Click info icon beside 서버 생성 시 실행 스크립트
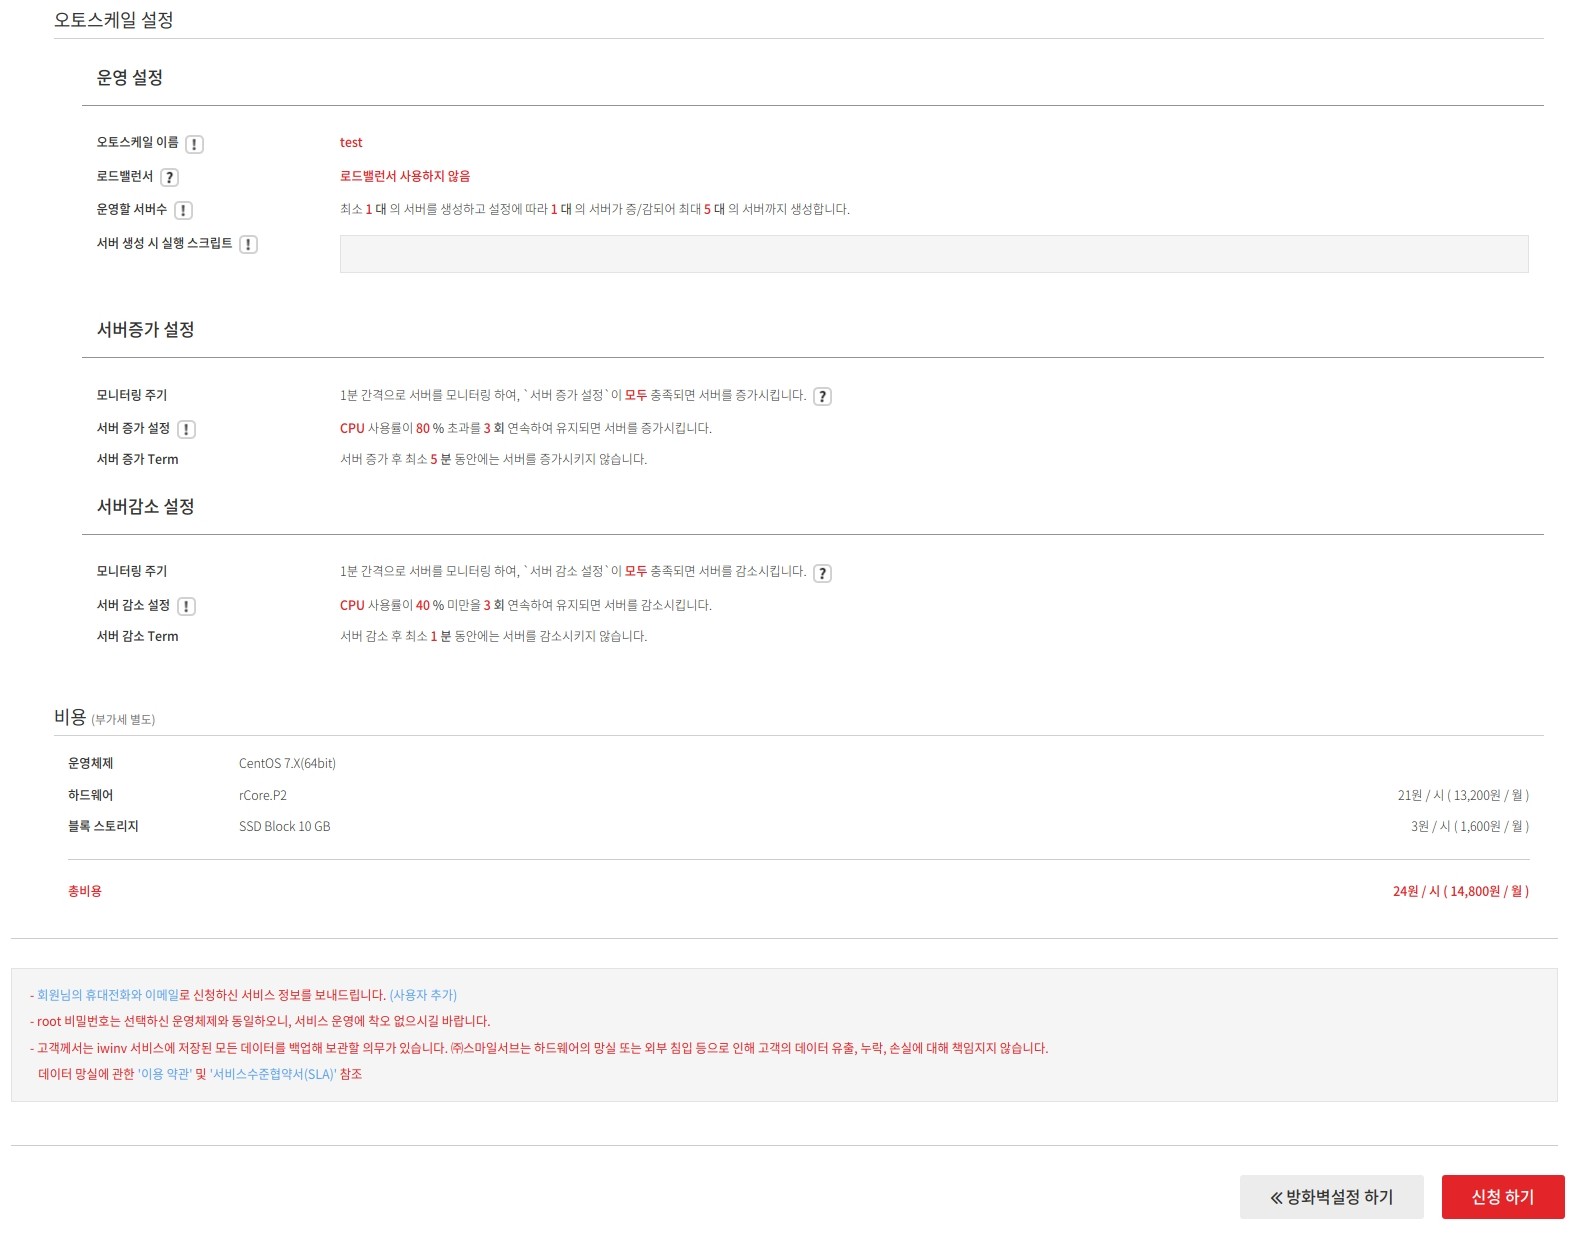1596x1234 pixels. coord(248,244)
